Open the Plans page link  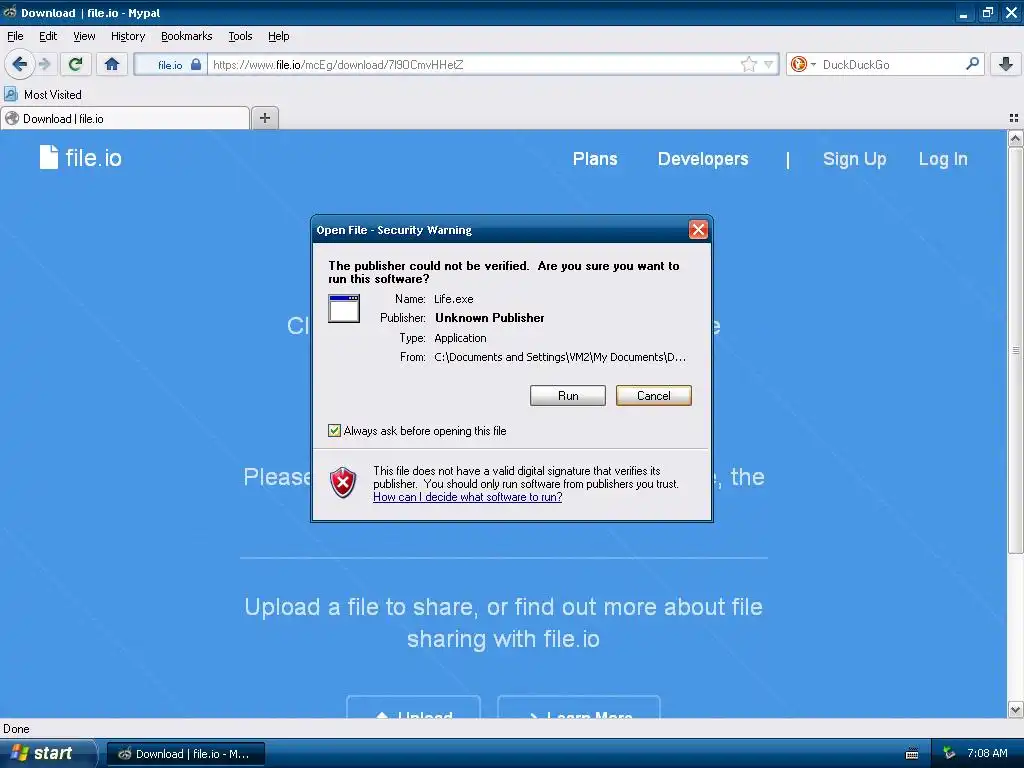pyautogui.click(x=595, y=159)
